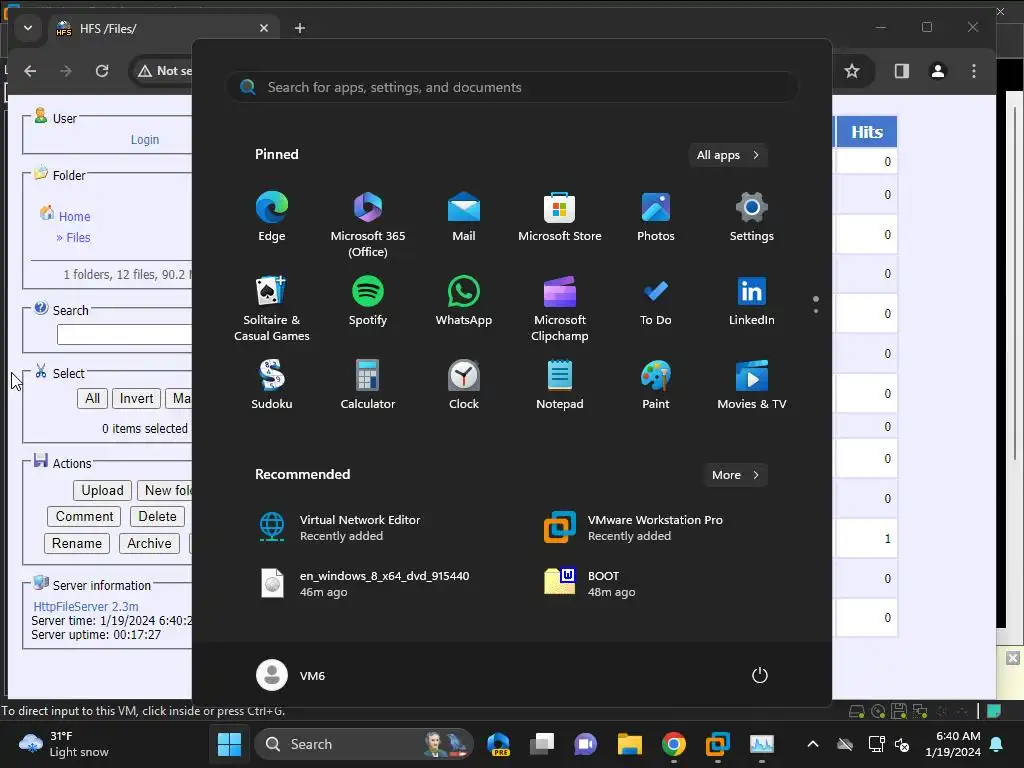Open Task View on taskbar

click(x=542, y=744)
